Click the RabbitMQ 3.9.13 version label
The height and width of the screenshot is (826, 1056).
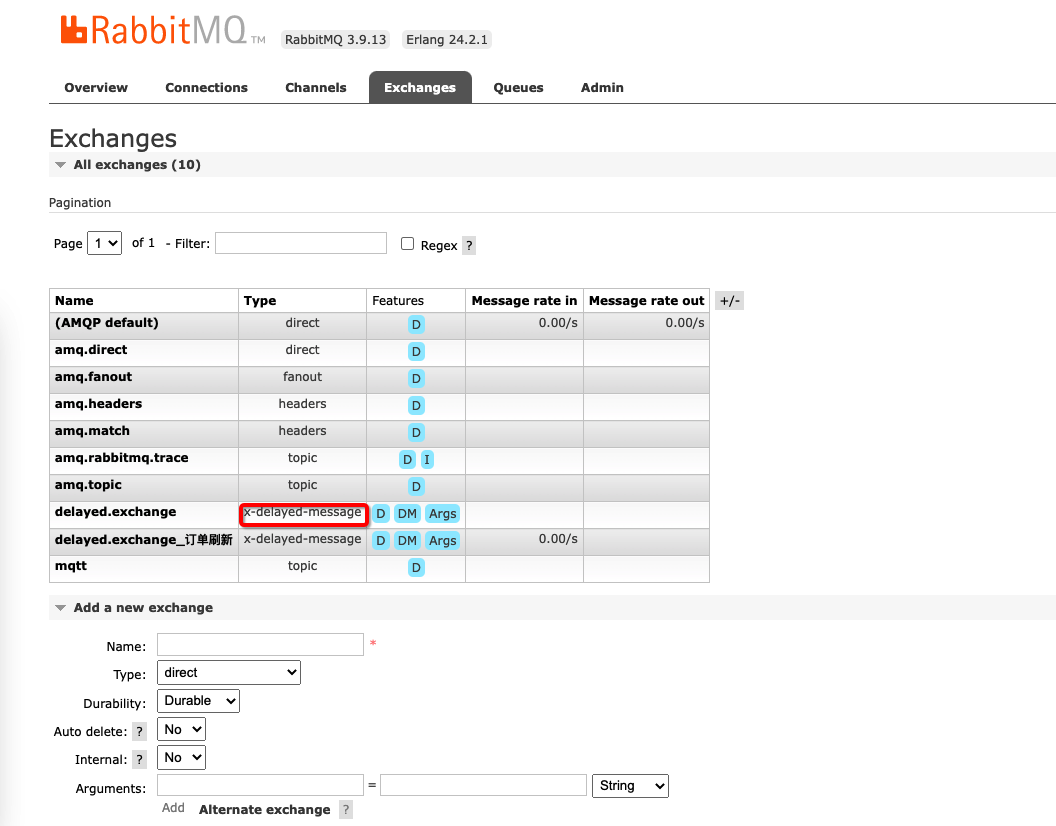335,40
